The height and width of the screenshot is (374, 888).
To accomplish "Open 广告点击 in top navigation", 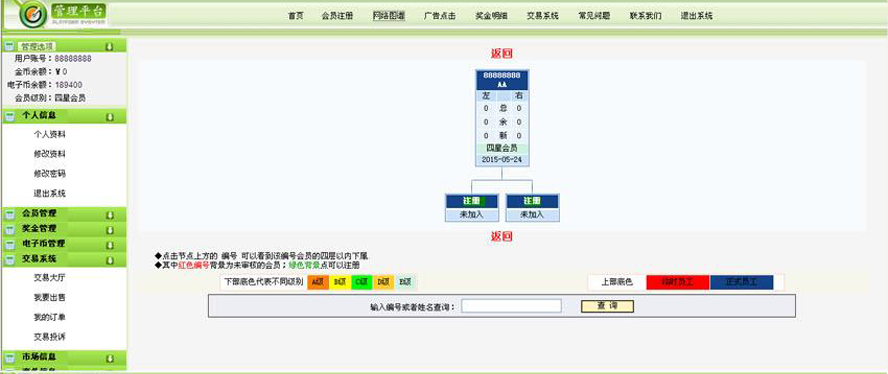I will click(x=440, y=16).
